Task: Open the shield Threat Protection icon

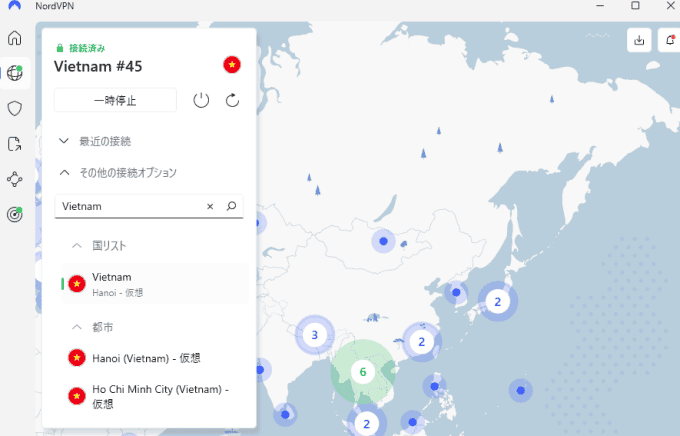Action: [x=15, y=108]
